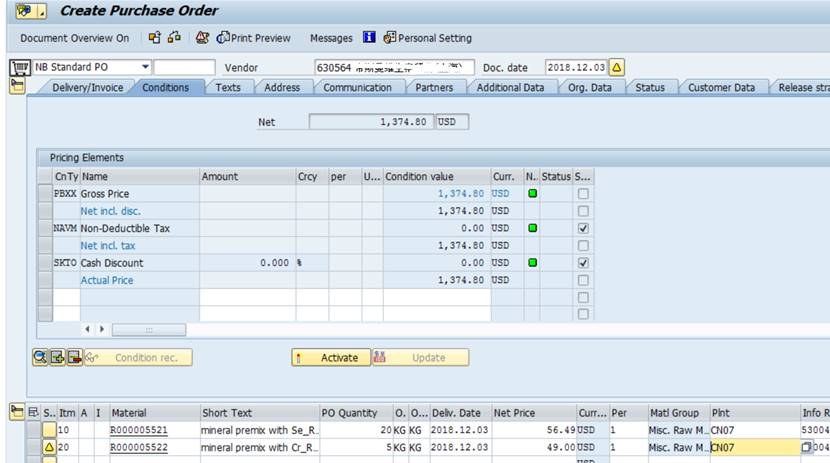Click the Net incl. tax link
The image size is (830, 463).
(107, 246)
